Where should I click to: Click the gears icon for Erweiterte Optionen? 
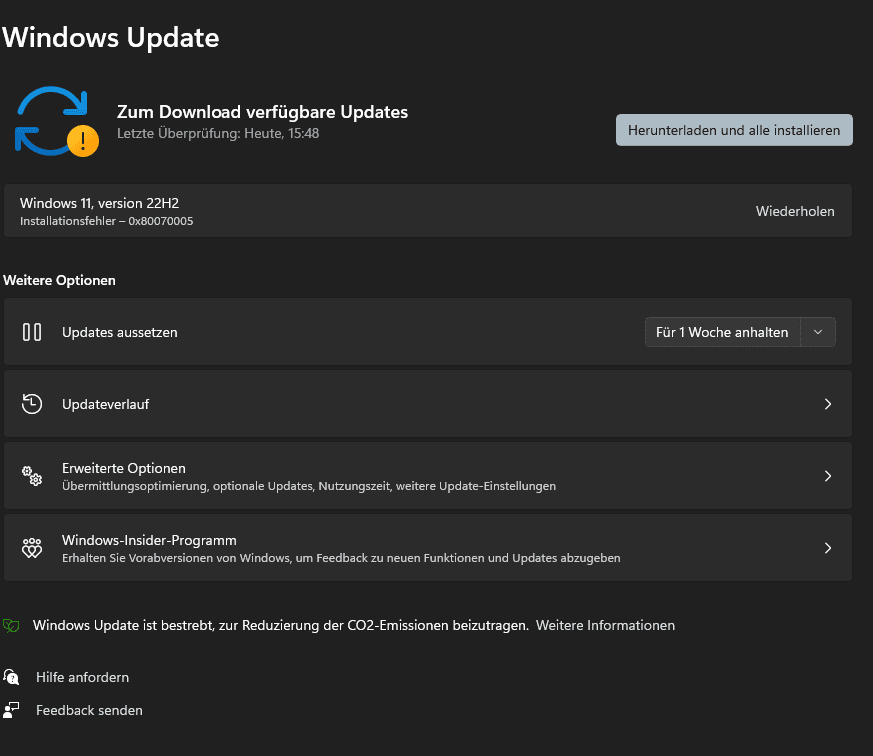pyautogui.click(x=32, y=476)
